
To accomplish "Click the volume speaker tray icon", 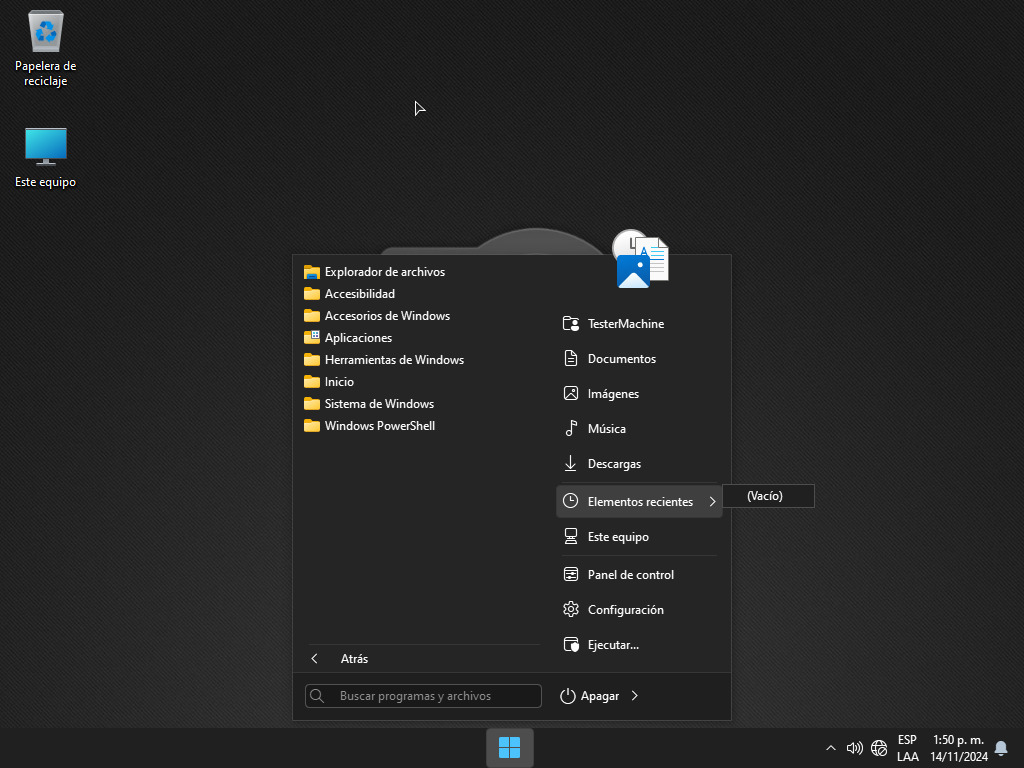I will (854, 748).
